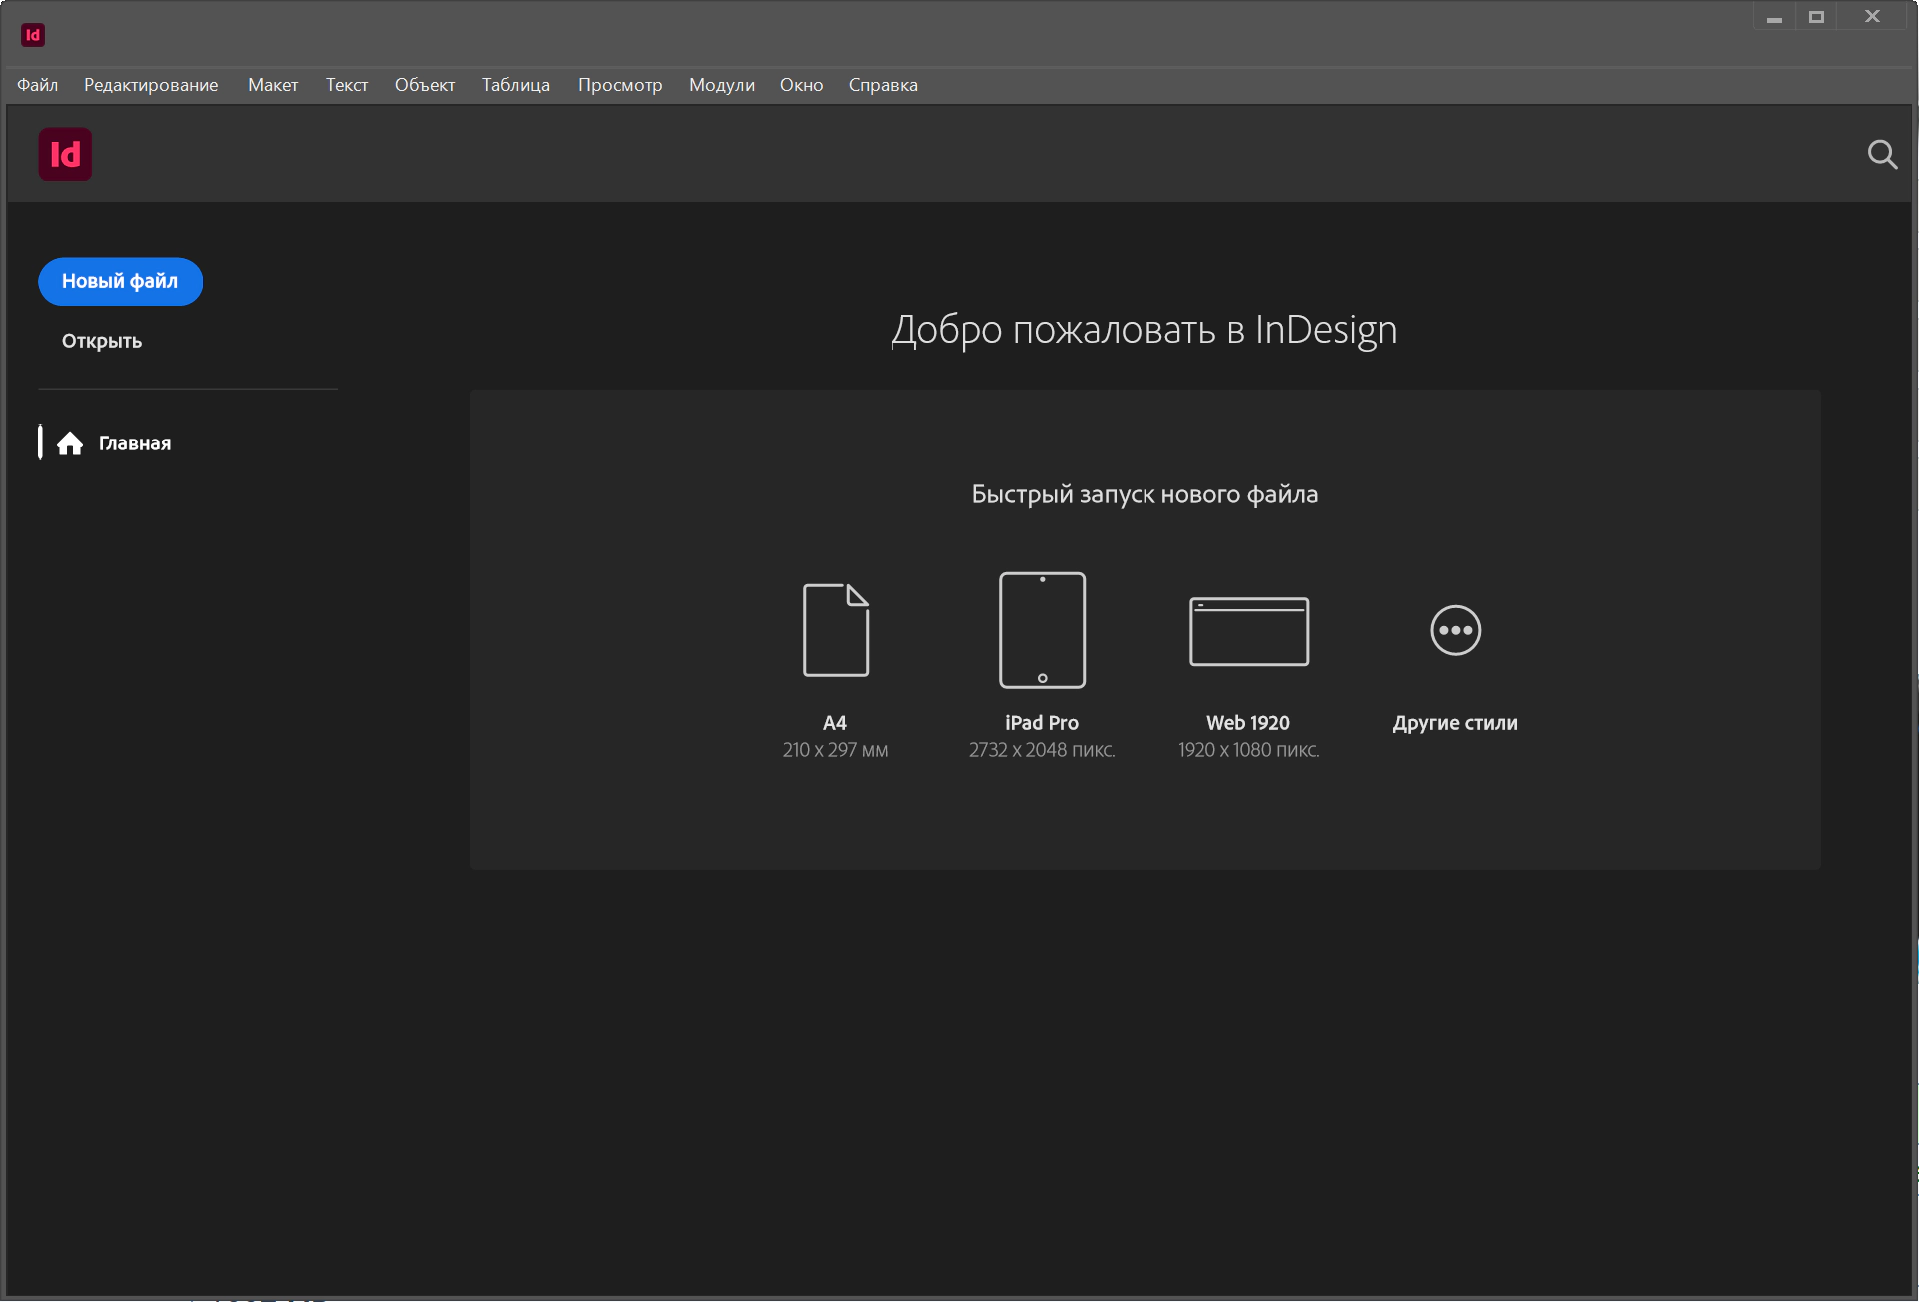Open the Справка menu

click(883, 85)
